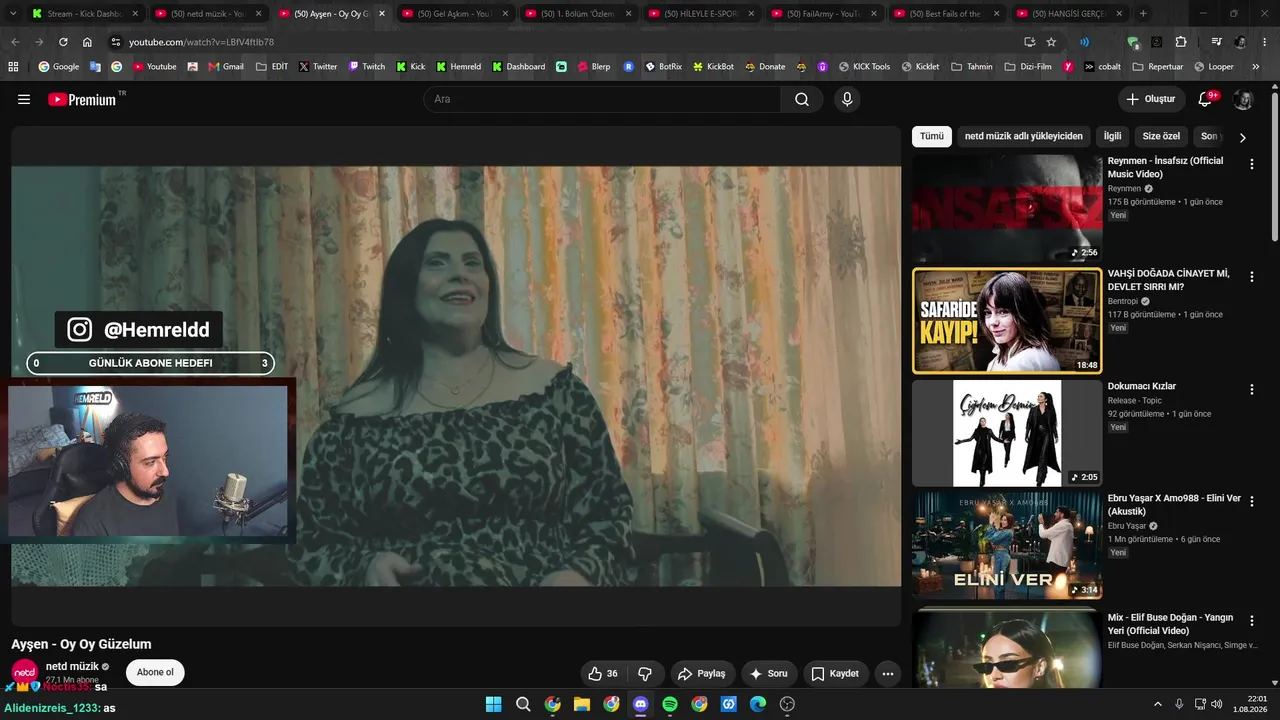The width and height of the screenshot is (1280, 720).
Task: Open the Dizi-Film bookmark folder
Action: pos(1030,67)
